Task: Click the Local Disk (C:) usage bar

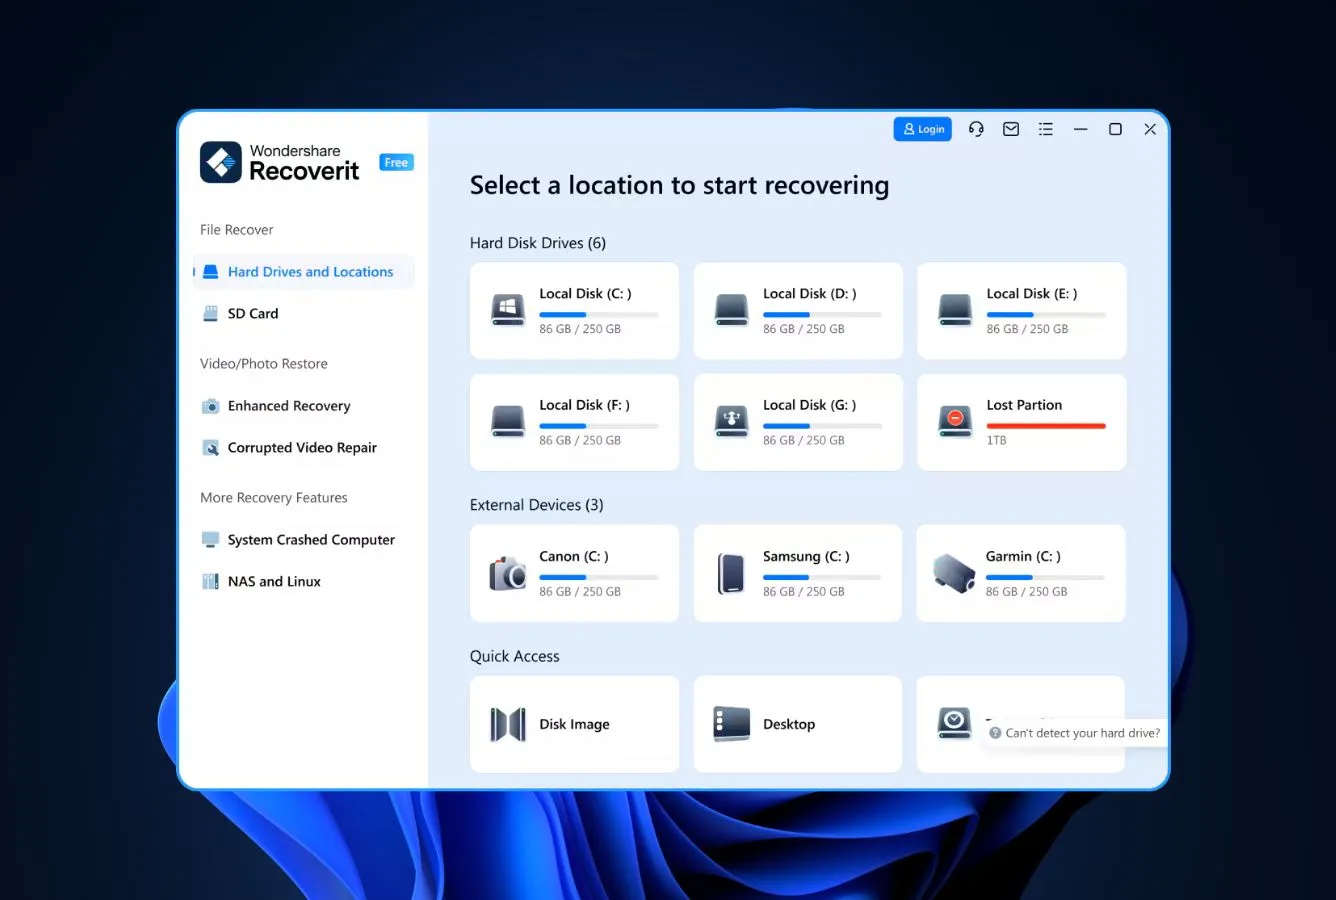Action: [x=599, y=315]
